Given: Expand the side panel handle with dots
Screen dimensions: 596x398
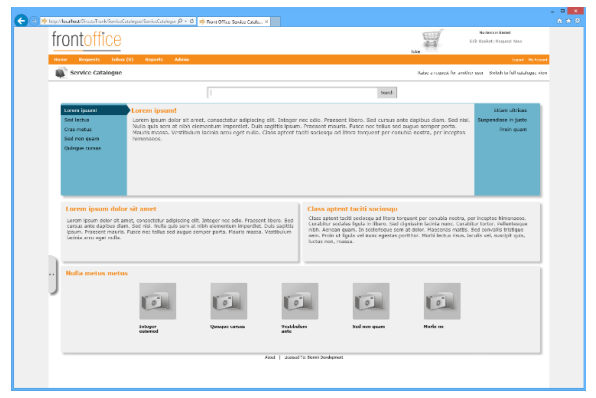Looking at the screenshot, I should [x=52, y=274].
